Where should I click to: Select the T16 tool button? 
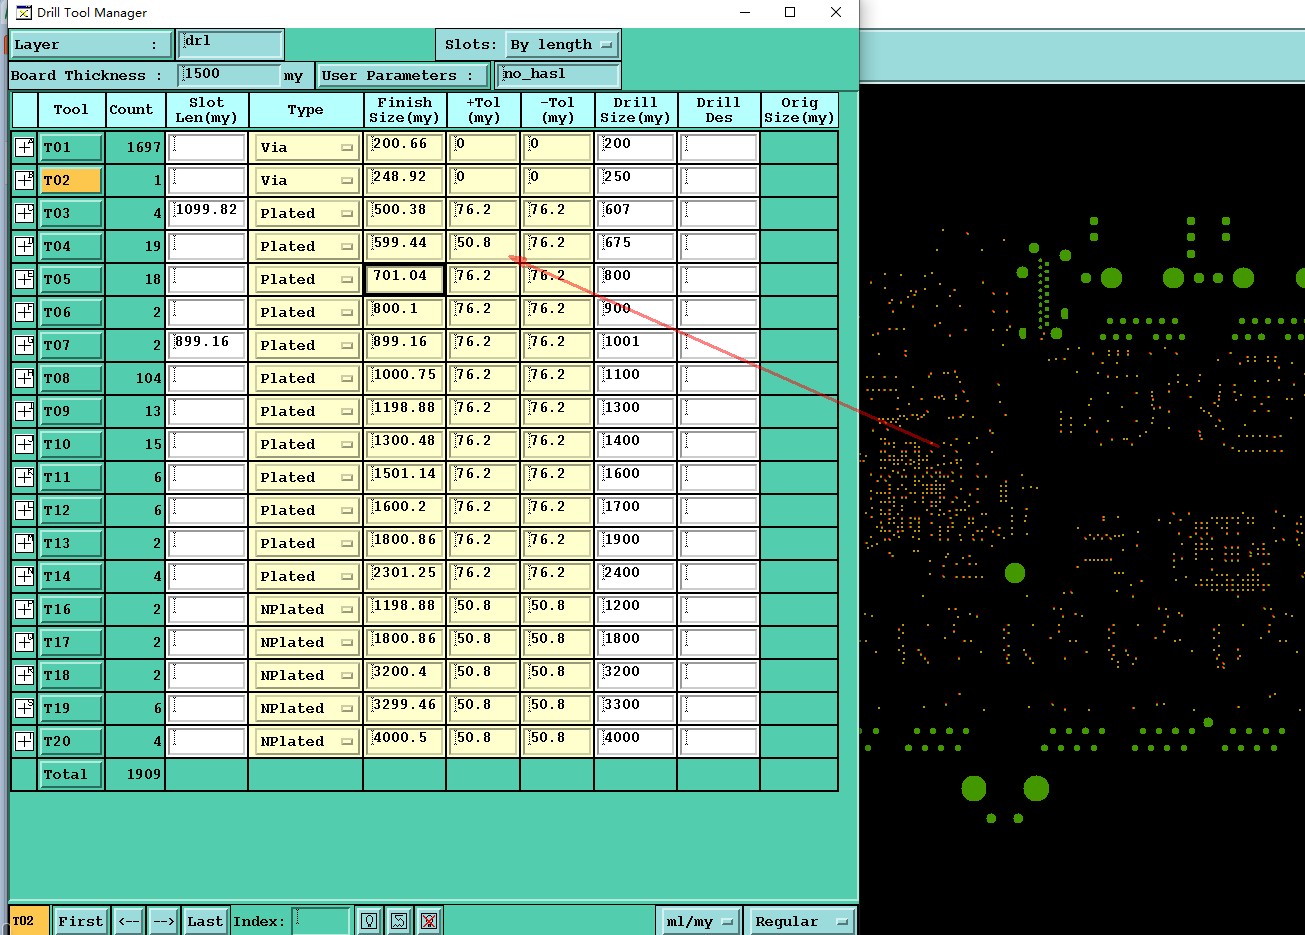70,609
